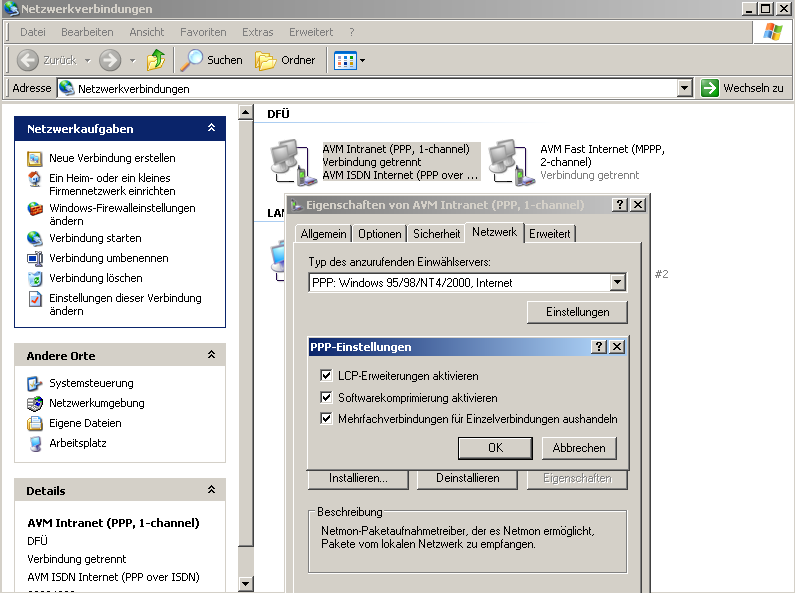Toggle the Ordner folders pane
This screenshot has height=593, width=795.
click(285, 60)
